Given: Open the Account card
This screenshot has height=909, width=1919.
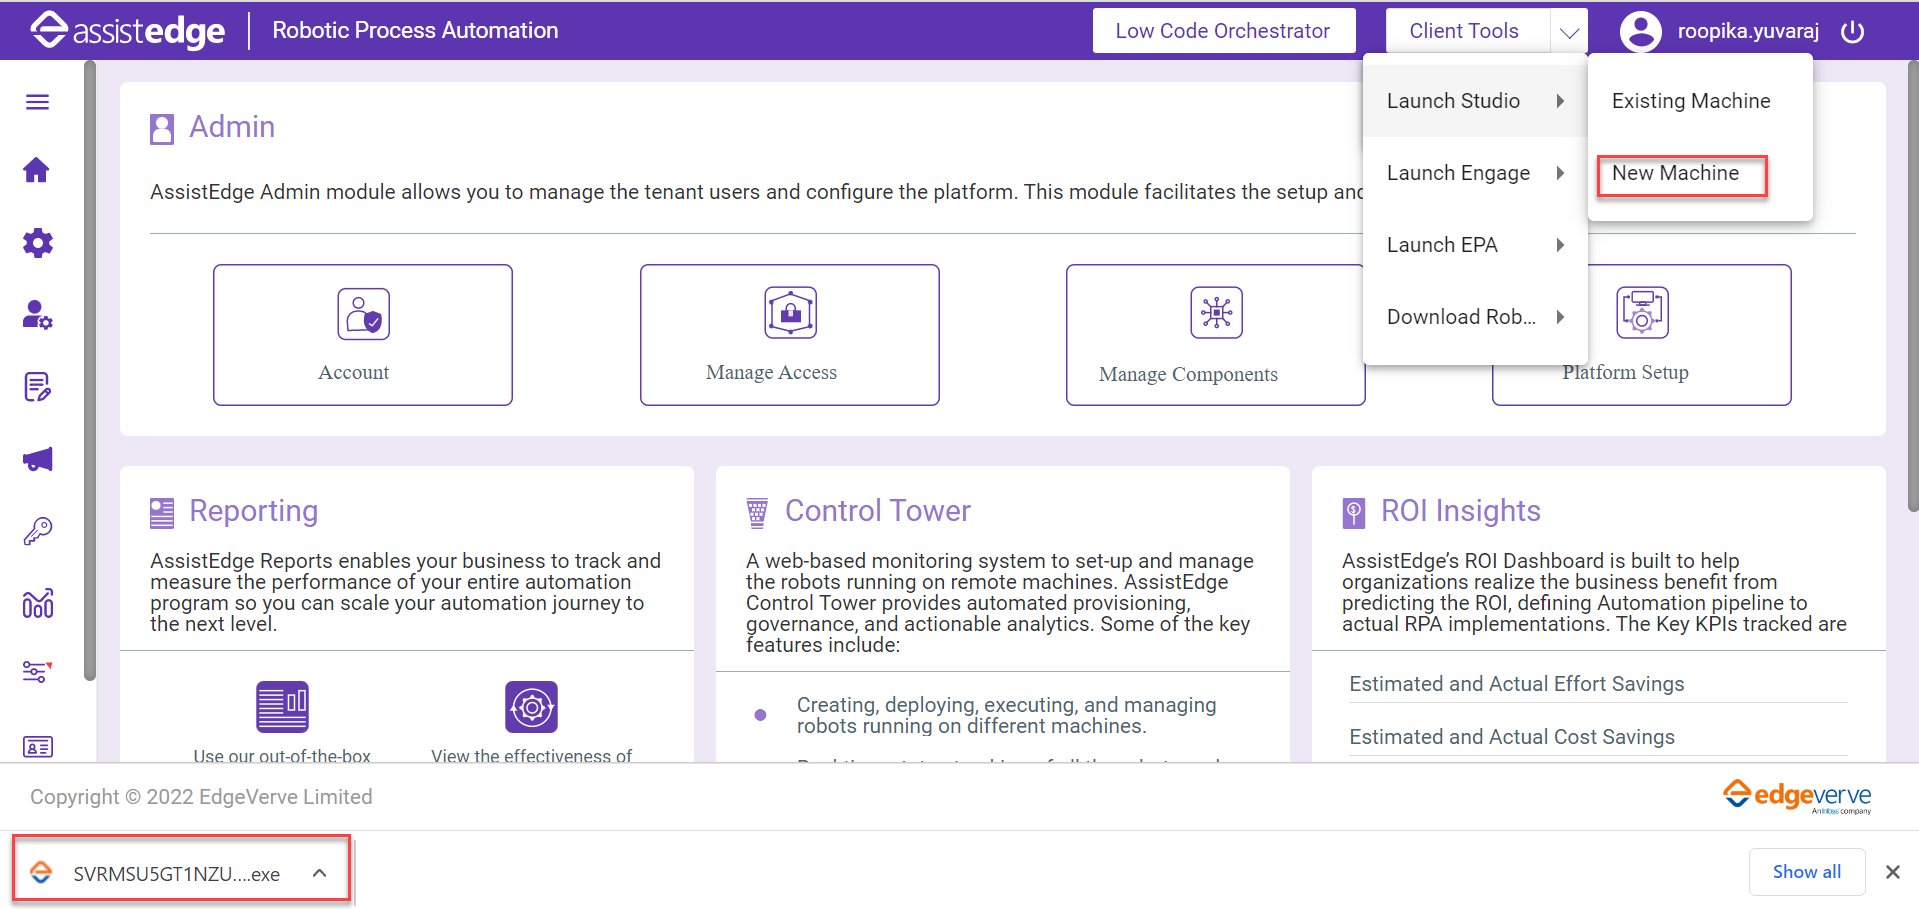Looking at the screenshot, I should pyautogui.click(x=363, y=335).
